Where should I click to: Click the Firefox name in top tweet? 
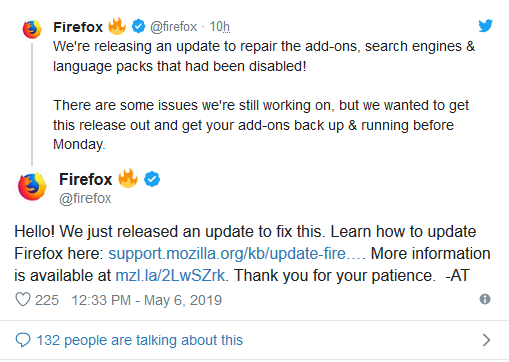[x=78, y=27]
